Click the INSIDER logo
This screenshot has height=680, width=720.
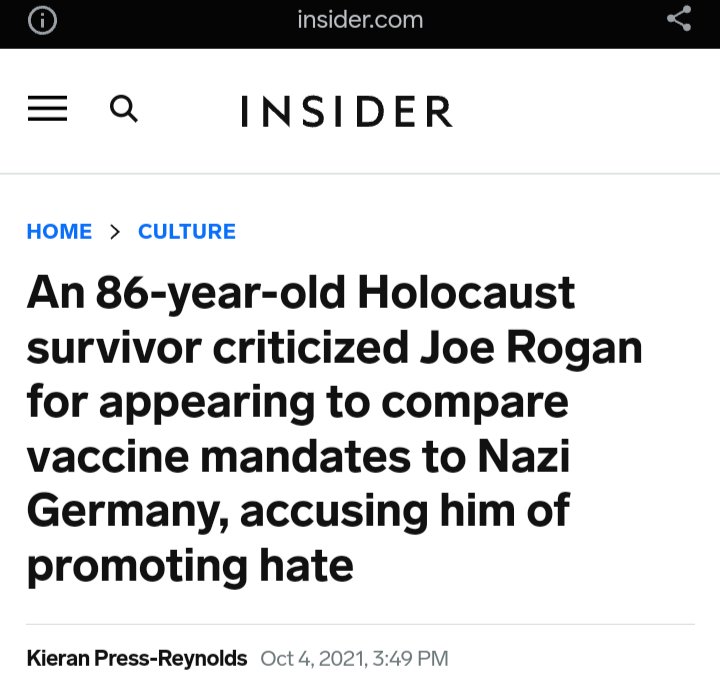[346, 112]
